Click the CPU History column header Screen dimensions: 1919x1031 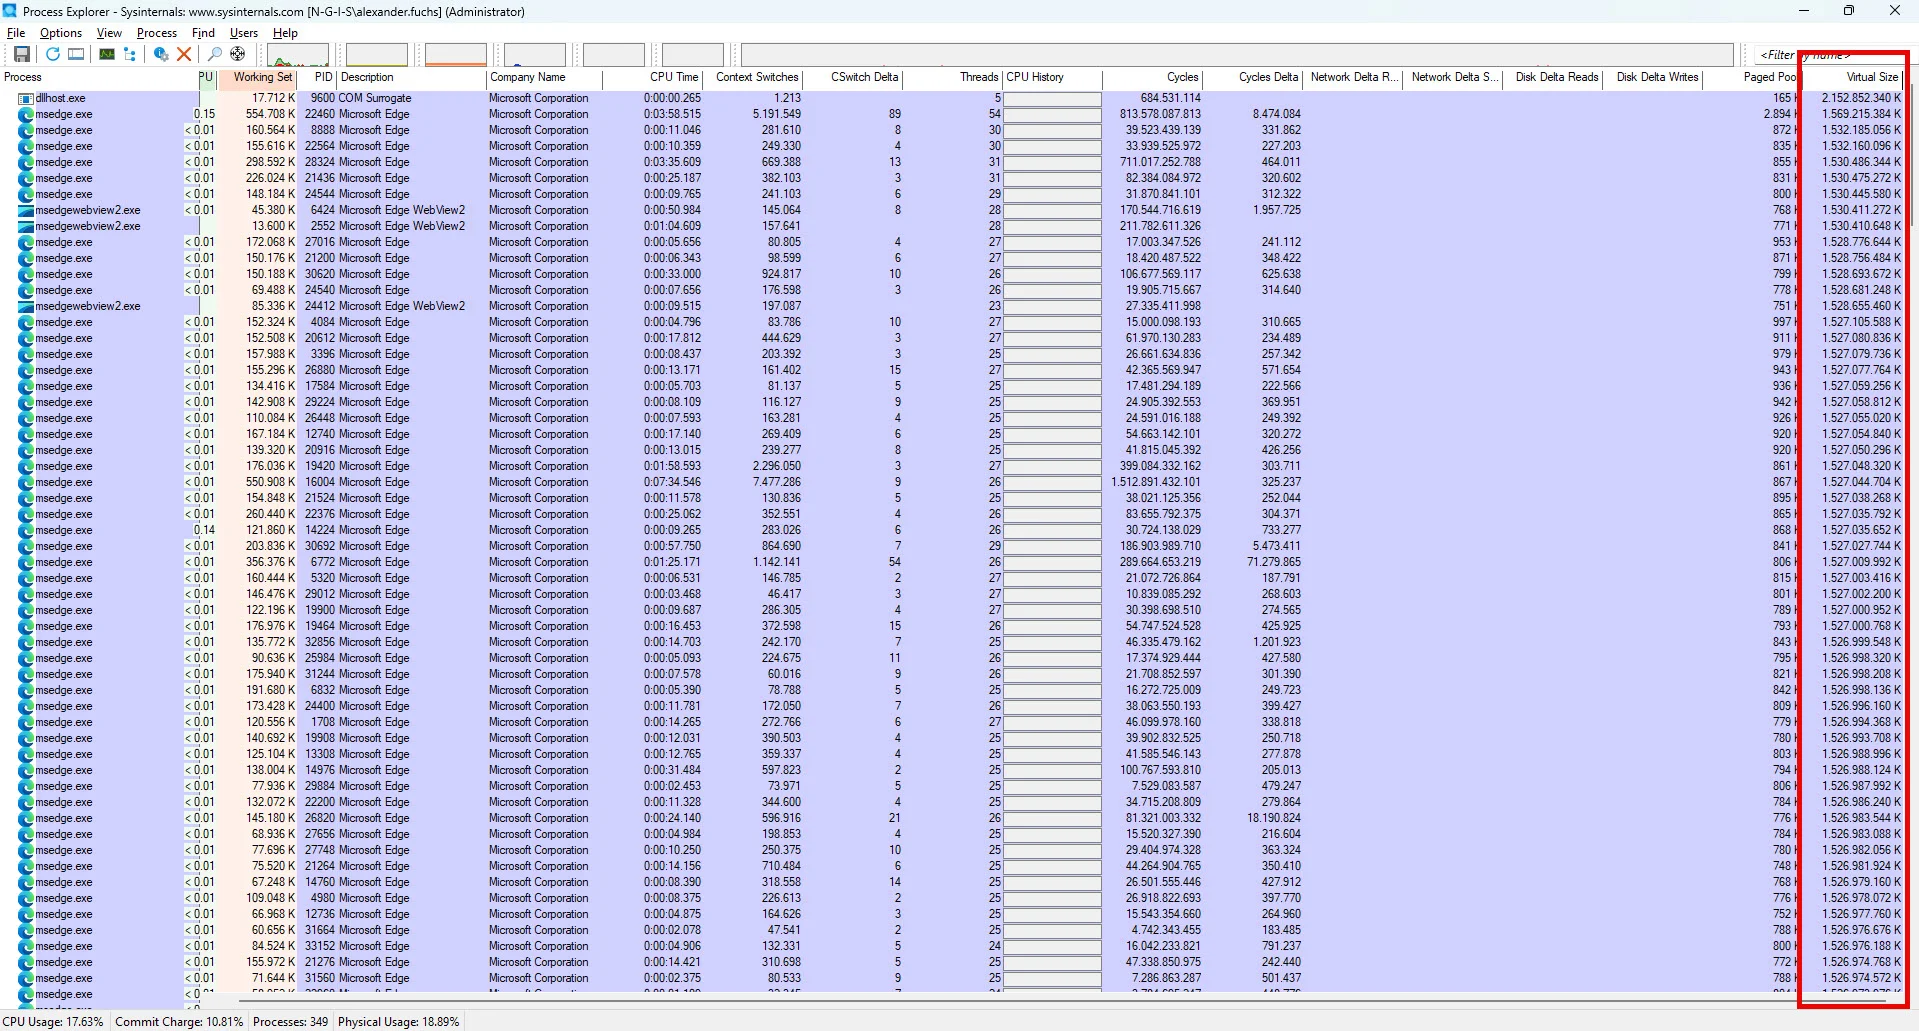point(1053,77)
